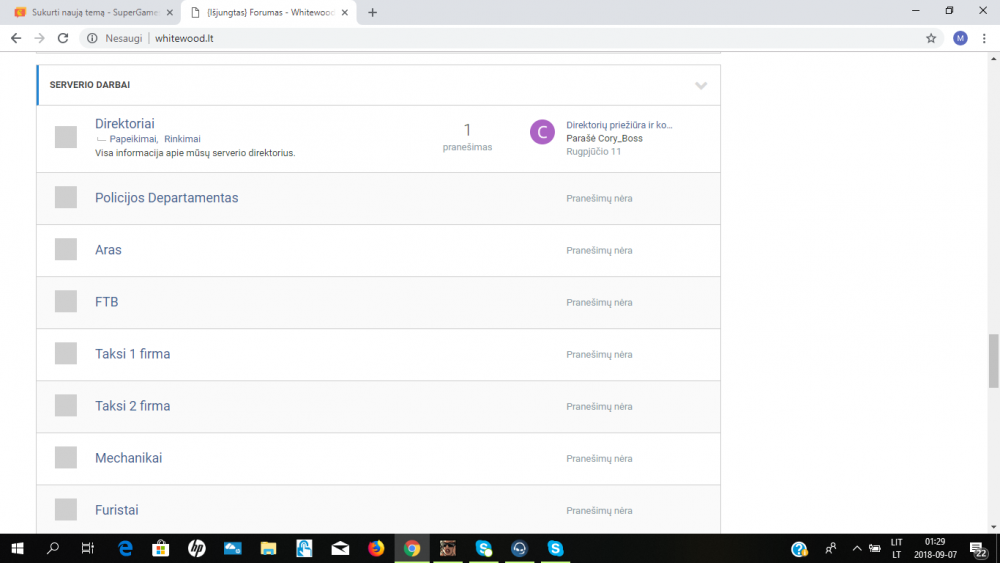
Task: Collapse the SERVERIO DARBAI section chevron
Action: 701,85
